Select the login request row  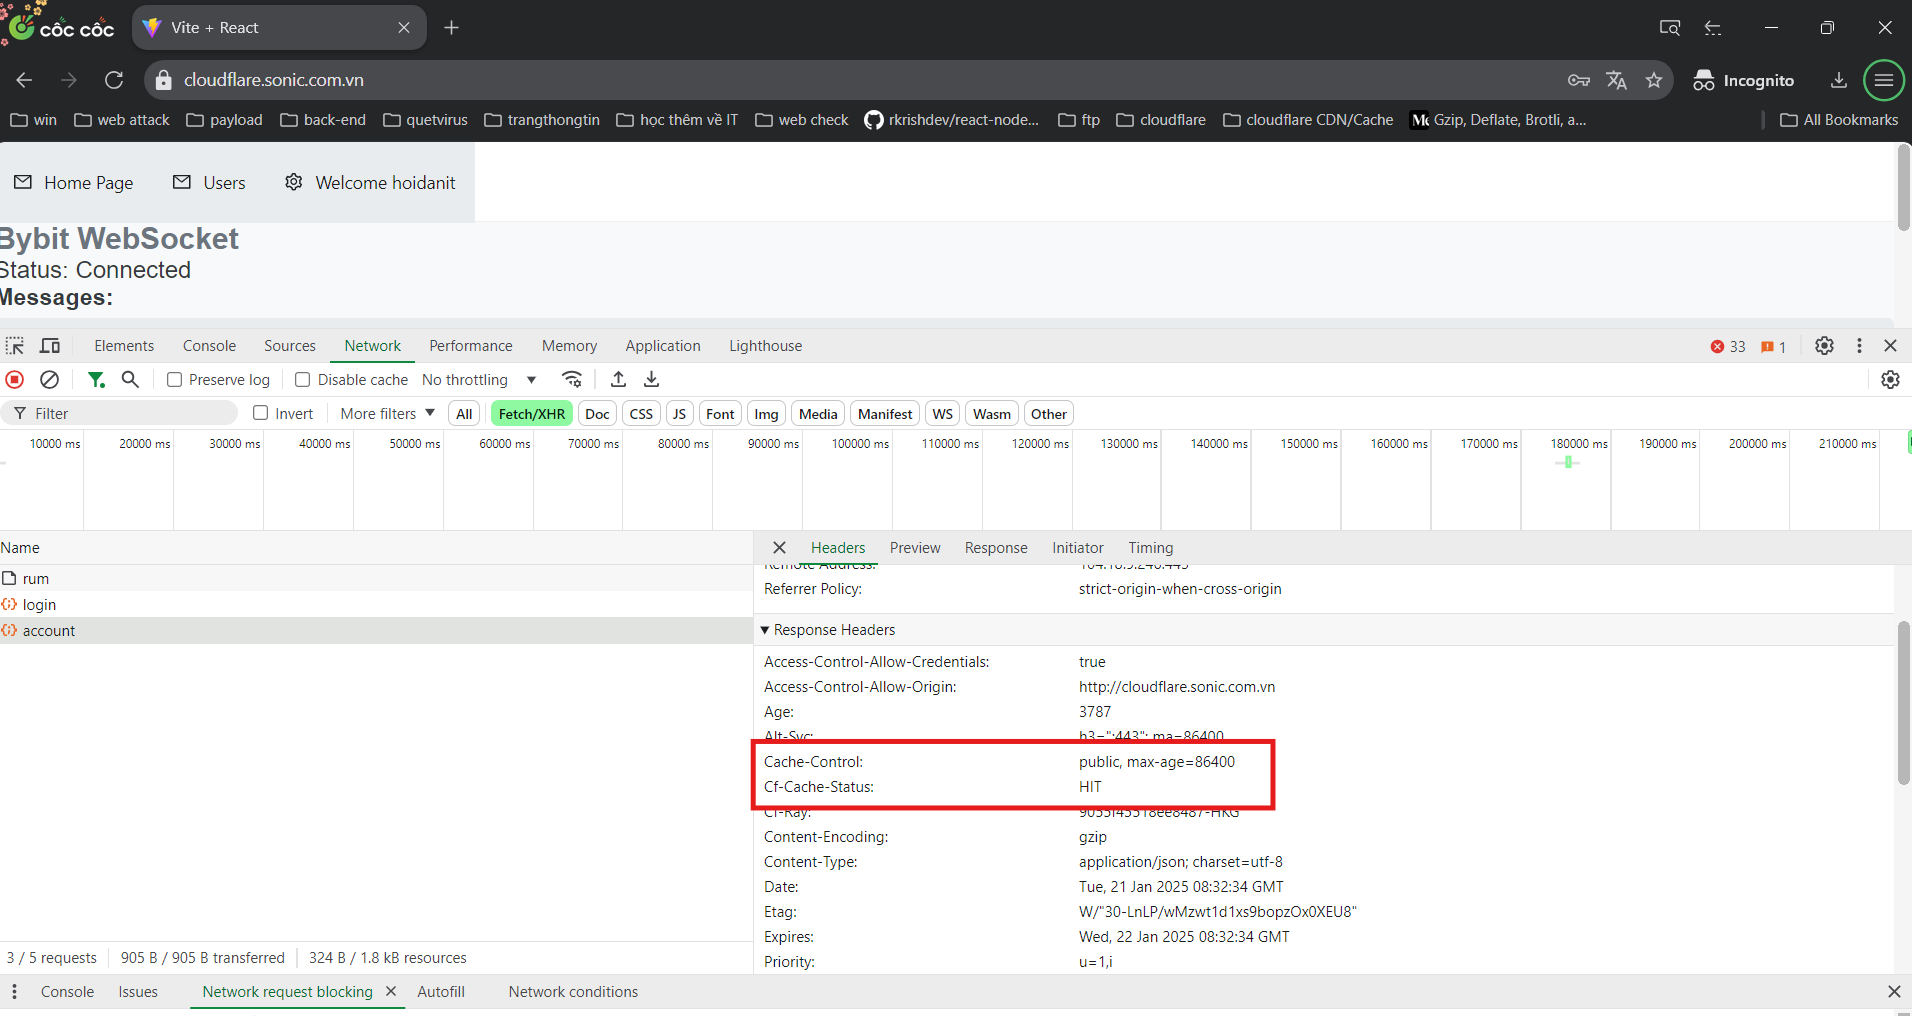[40, 605]
